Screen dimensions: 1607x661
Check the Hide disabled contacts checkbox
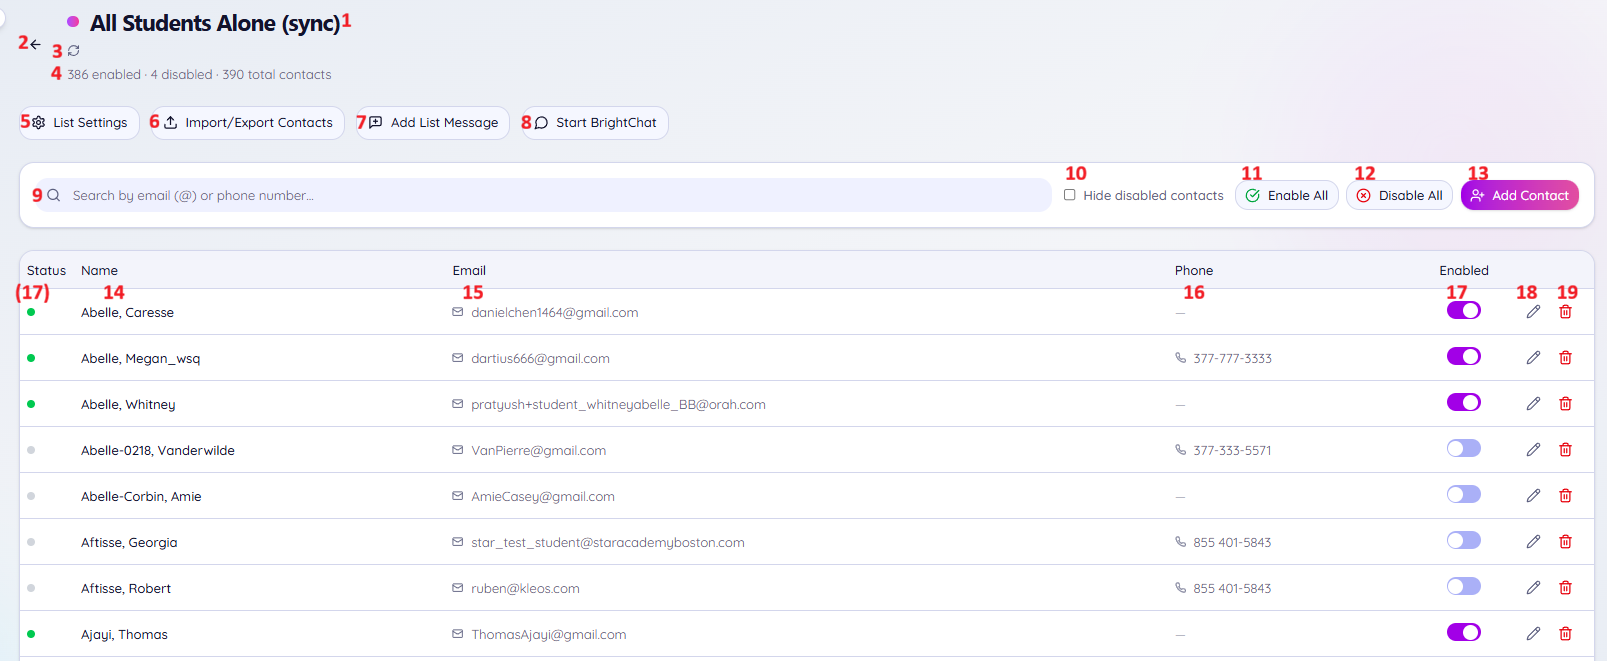click(1070, 195)
